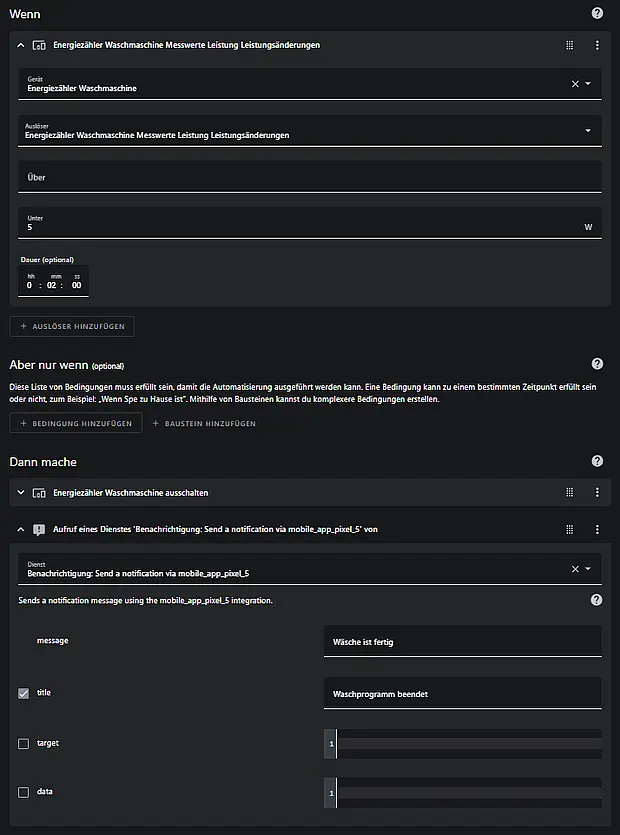Open help for the Wenn section

tap(597, 13)
